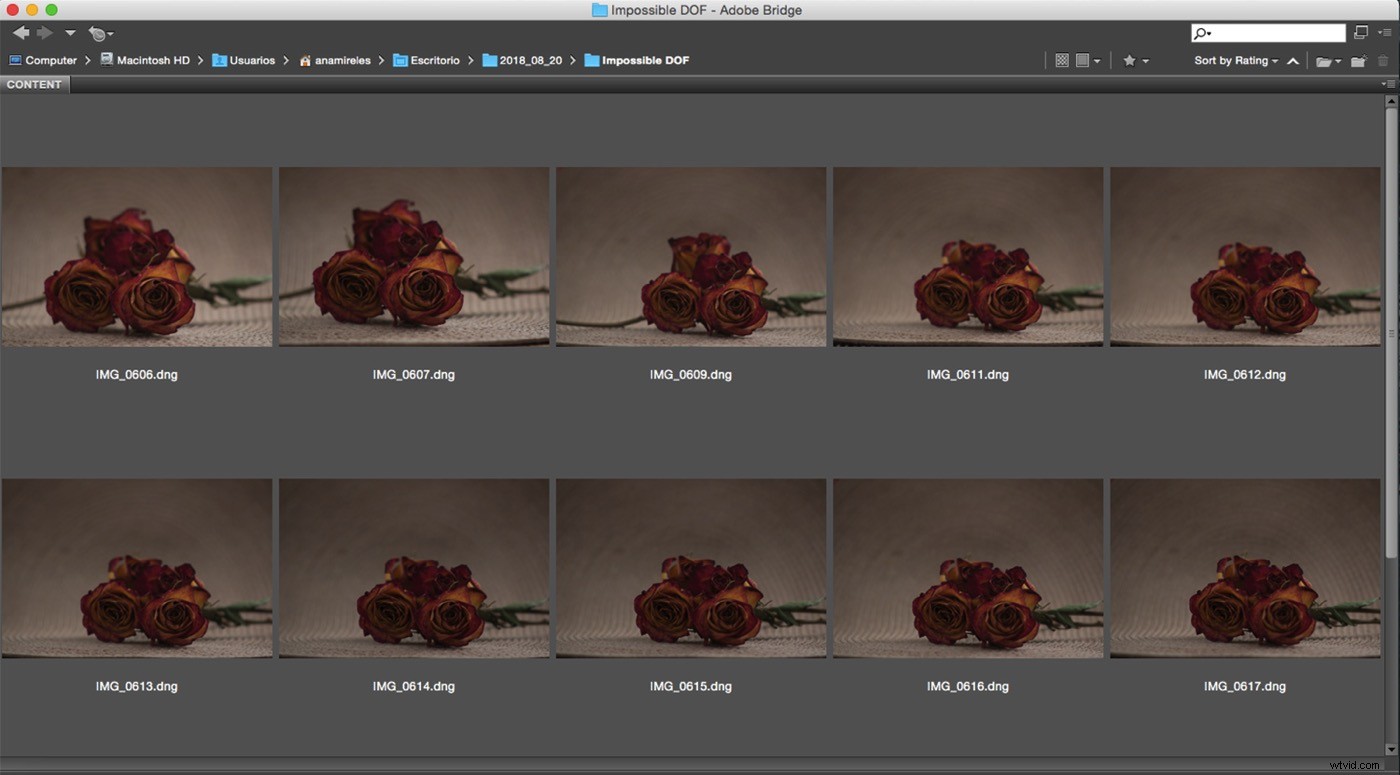Viewport: 1400px width, 775px height.
Task: Click the Back navigation arrow
Action: tap(20, 32)
